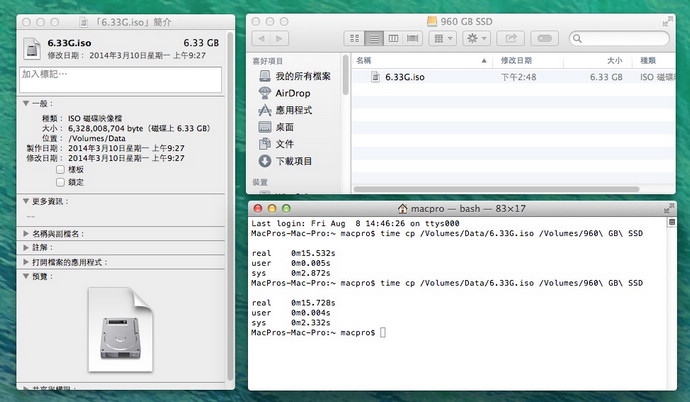
Task: Toggle Finder full screen arrows
Action: (668, 21)
